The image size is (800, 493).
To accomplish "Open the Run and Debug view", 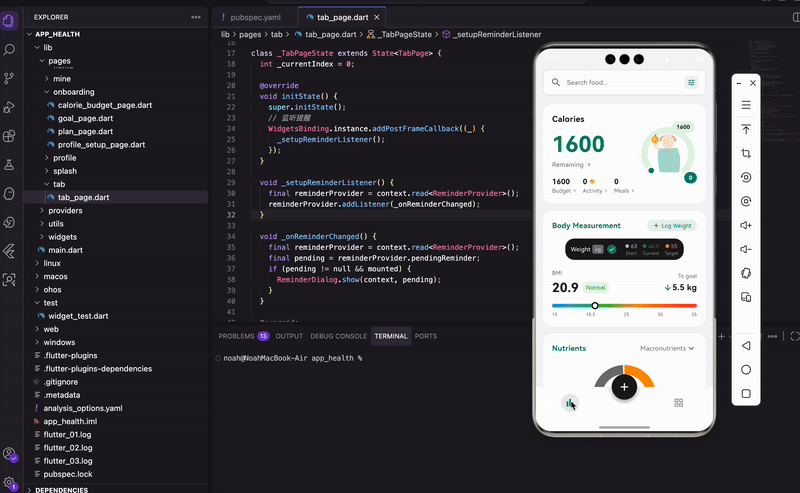I will point(9,107).
